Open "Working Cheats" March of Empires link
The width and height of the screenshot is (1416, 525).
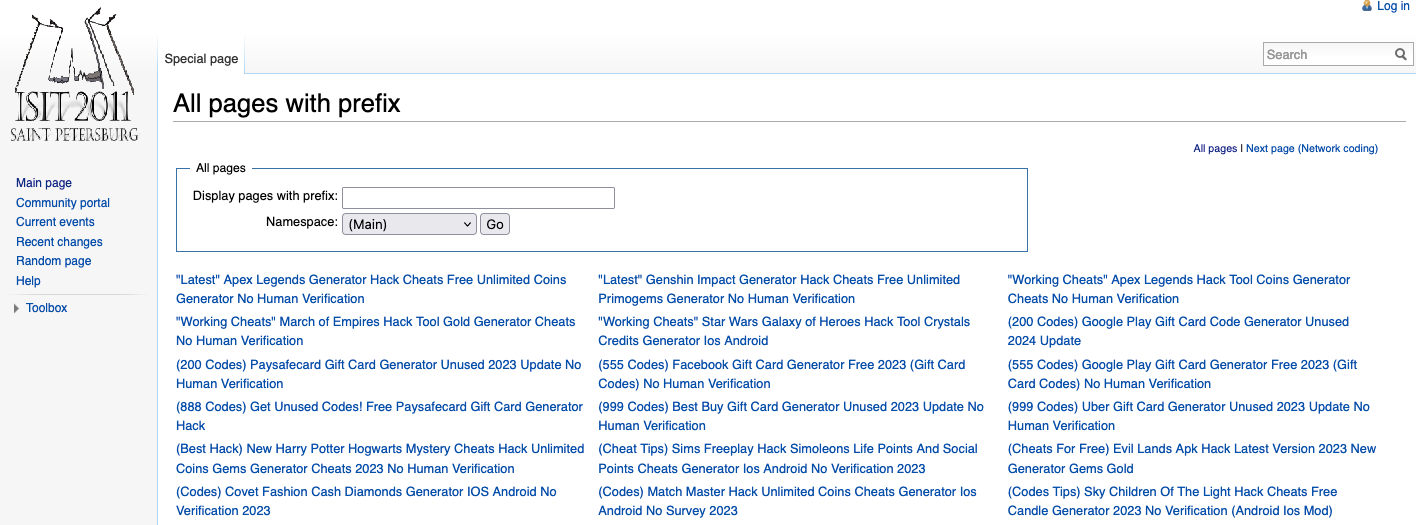pos(376,331)
